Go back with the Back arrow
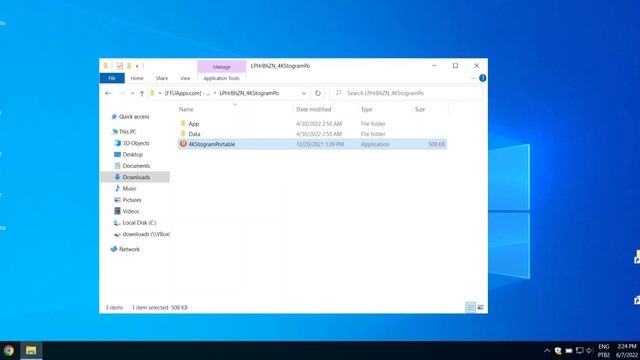The width and height of the screenshot is (640, 360). coord(108,93)
